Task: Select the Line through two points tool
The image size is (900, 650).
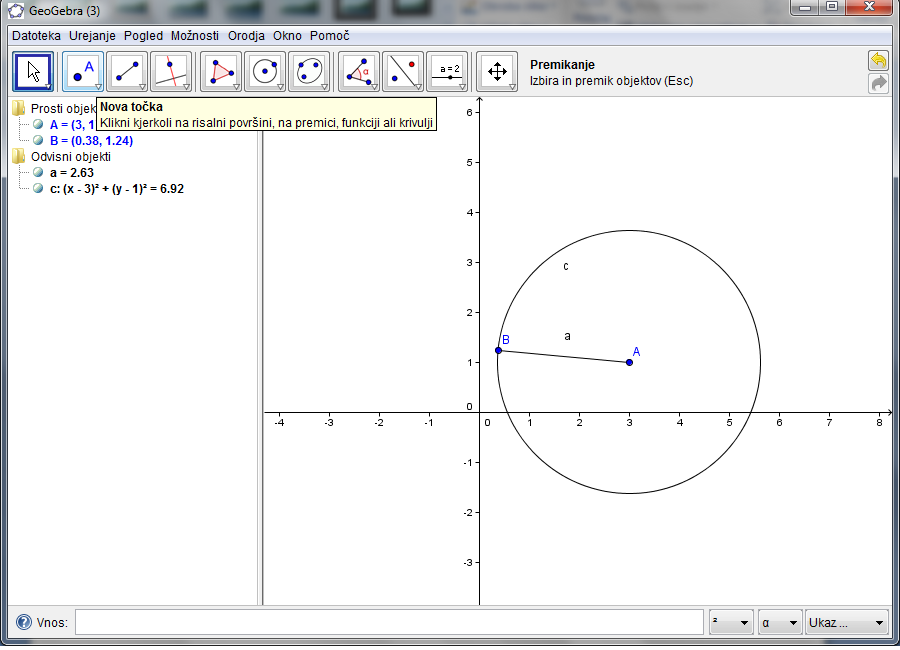Action: (127, 71)
